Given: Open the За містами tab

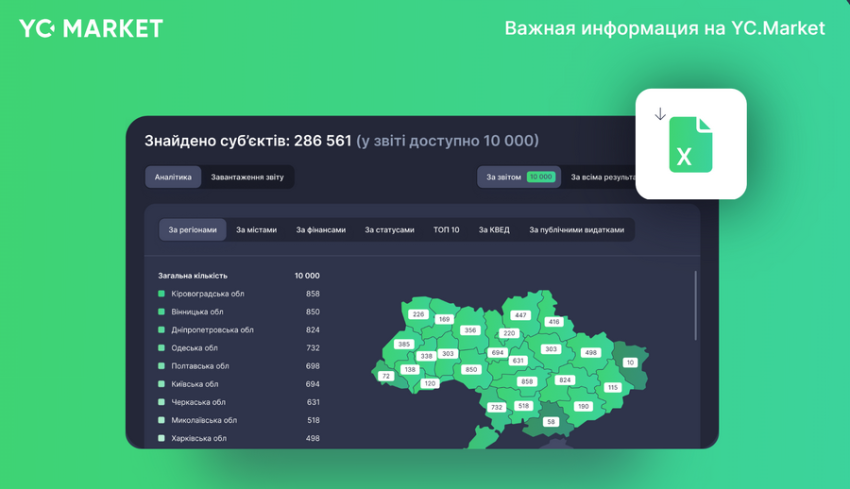Looking at the screenshot, I should click(256, 230).
